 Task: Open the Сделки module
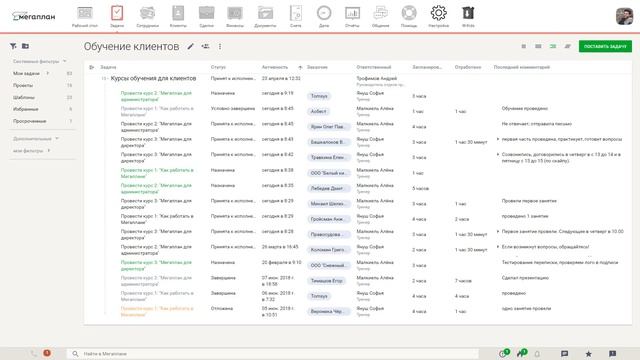tap(207, 16)
